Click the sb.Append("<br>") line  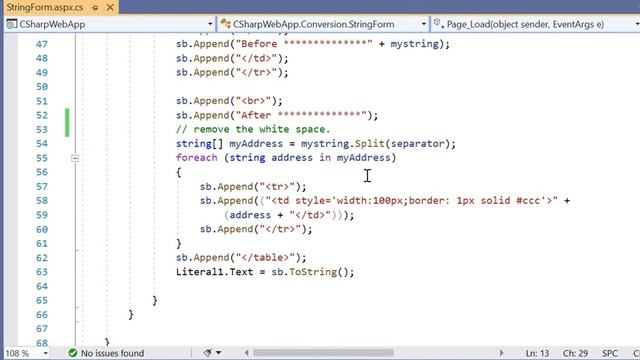tap(229, 101)
